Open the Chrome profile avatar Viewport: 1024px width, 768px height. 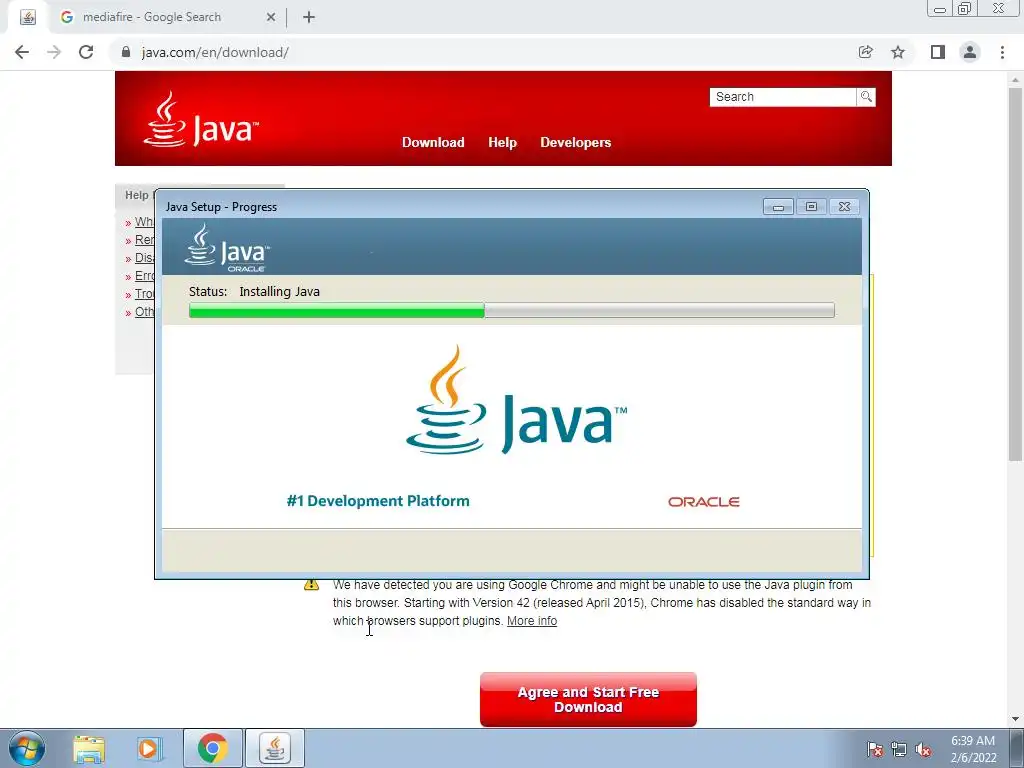click(x=970, y=52)
